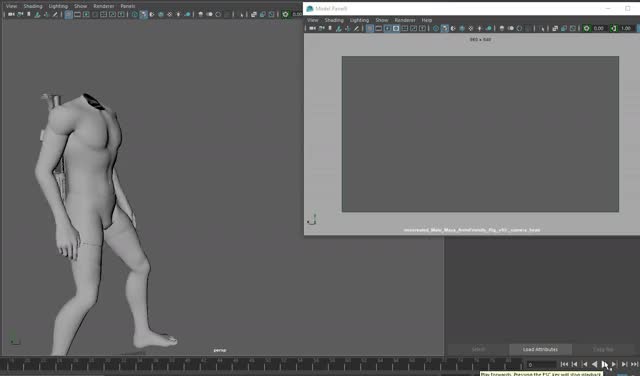The height and width of the screenshot is (376, 640).
Task: Click Smooth Shade All in main viewport toolbar
Action: (143, 14)
